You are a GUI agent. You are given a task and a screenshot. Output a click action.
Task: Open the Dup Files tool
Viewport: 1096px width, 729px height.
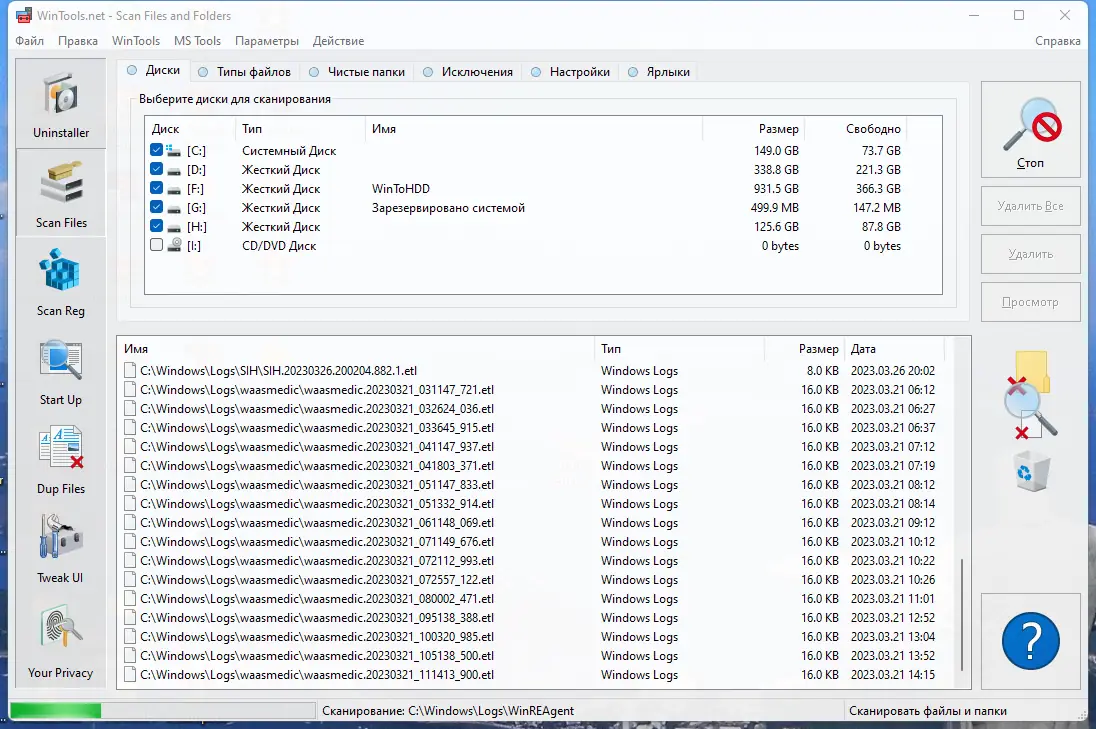(61, 459)
